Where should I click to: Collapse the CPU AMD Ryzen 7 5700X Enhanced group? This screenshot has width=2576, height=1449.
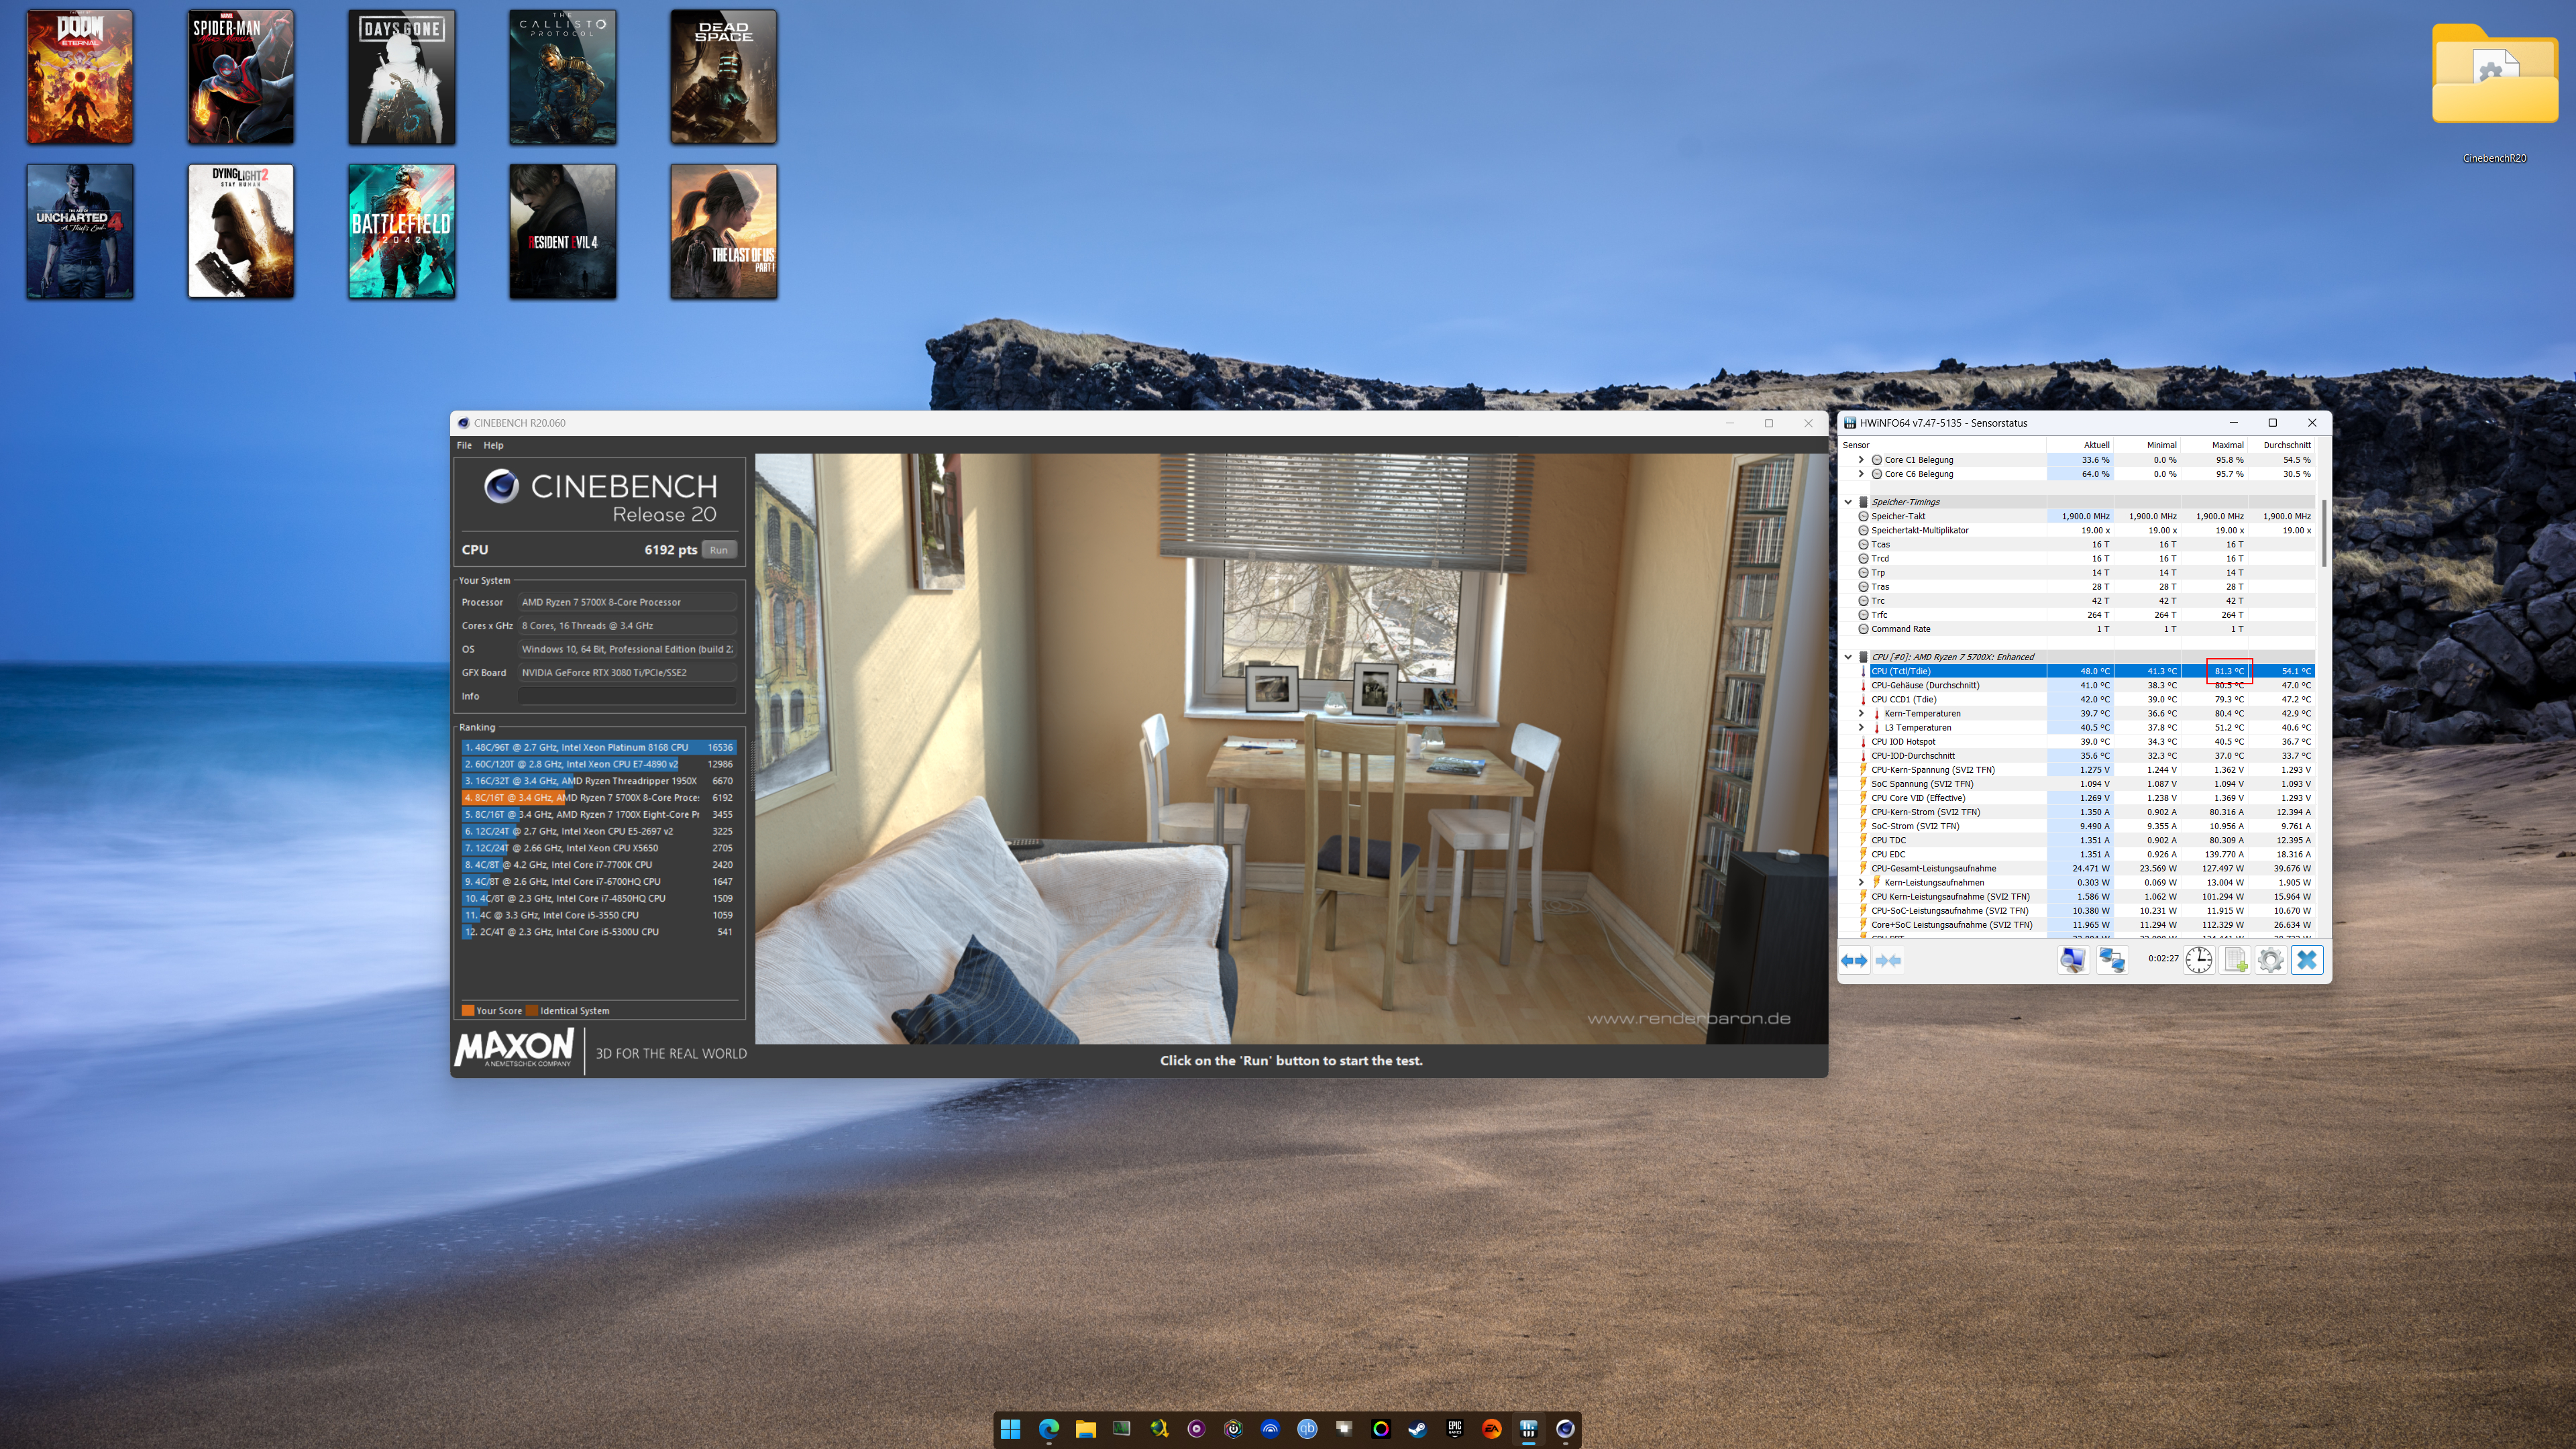(x=1848, y=657)
